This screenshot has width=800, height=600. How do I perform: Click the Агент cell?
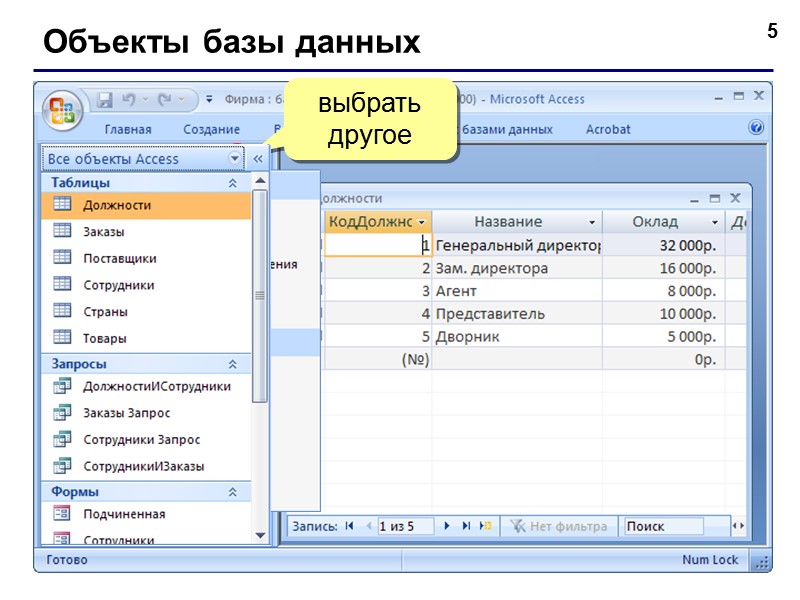click(x=517, y=291)
